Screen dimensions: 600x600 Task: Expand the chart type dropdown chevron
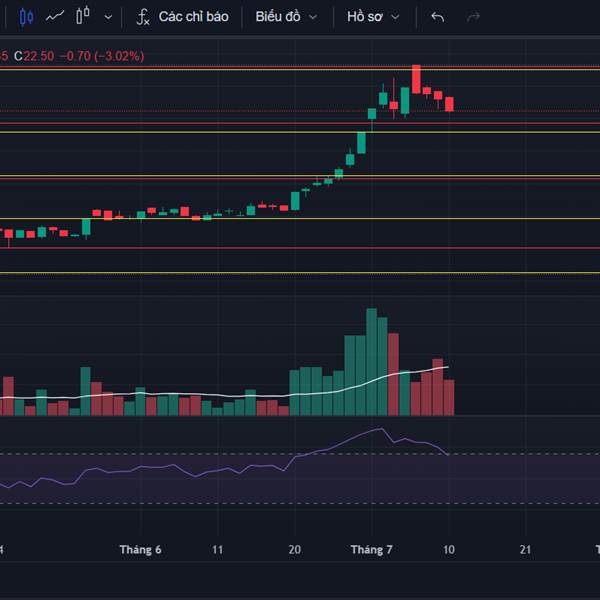108,17
